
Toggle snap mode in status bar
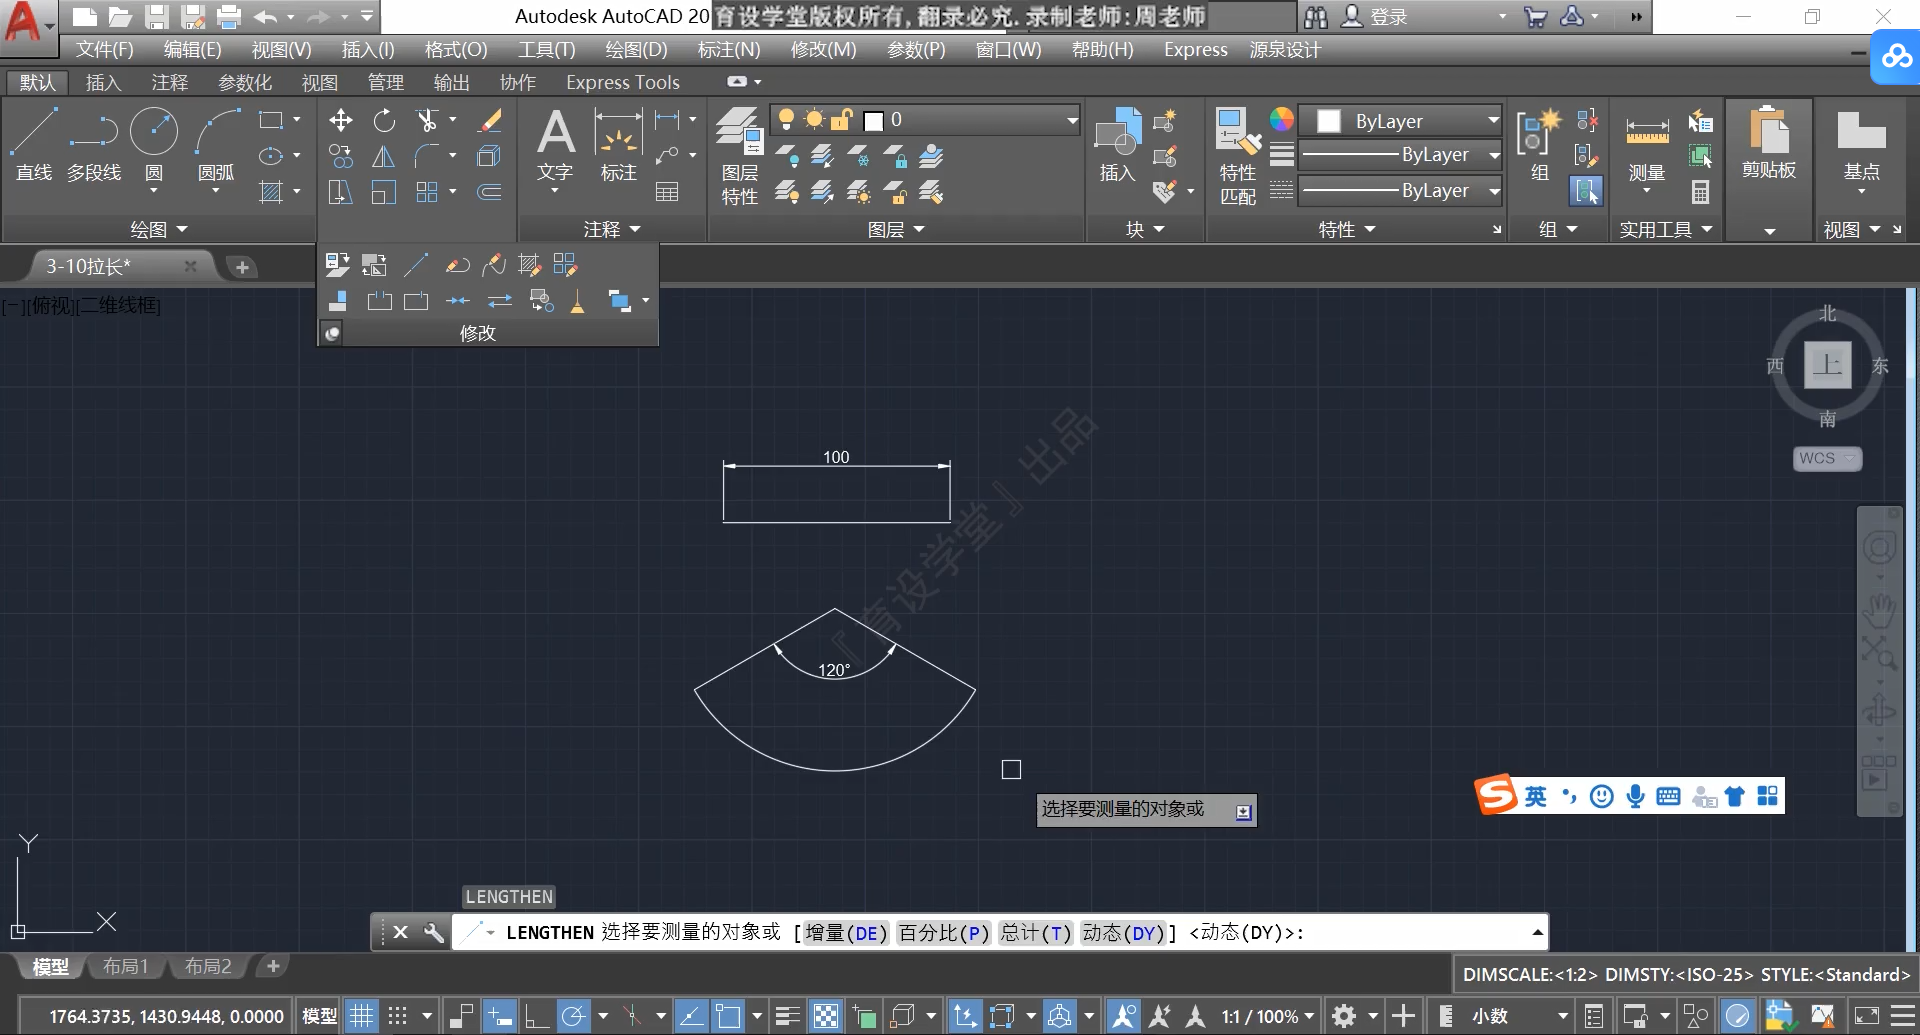(x=398, y=1016)
